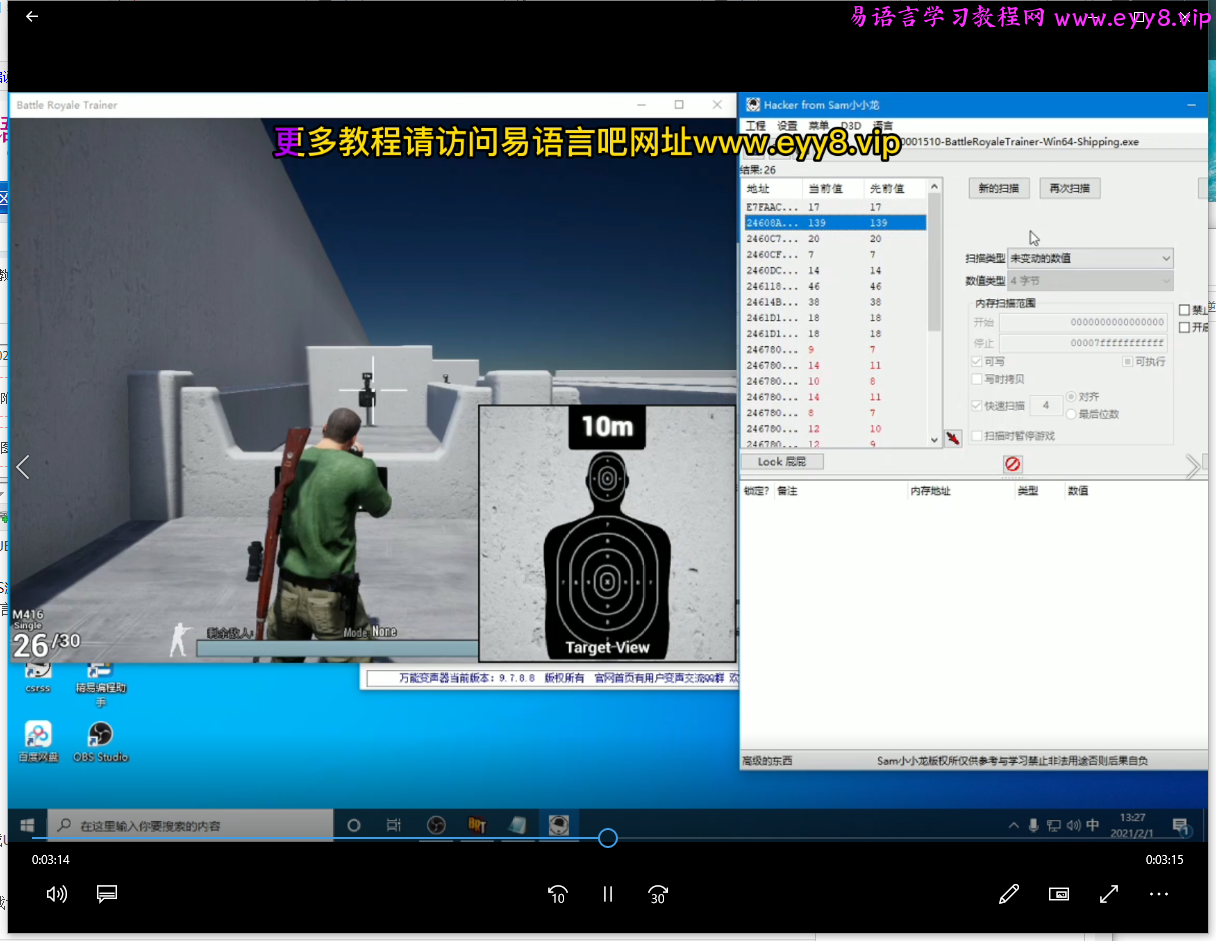The width and height of the screenshot is (1216, 941).
Task: Open 精易编程助手 desktop shortcut
Action: pyautogui.click(x=100, y=683)
